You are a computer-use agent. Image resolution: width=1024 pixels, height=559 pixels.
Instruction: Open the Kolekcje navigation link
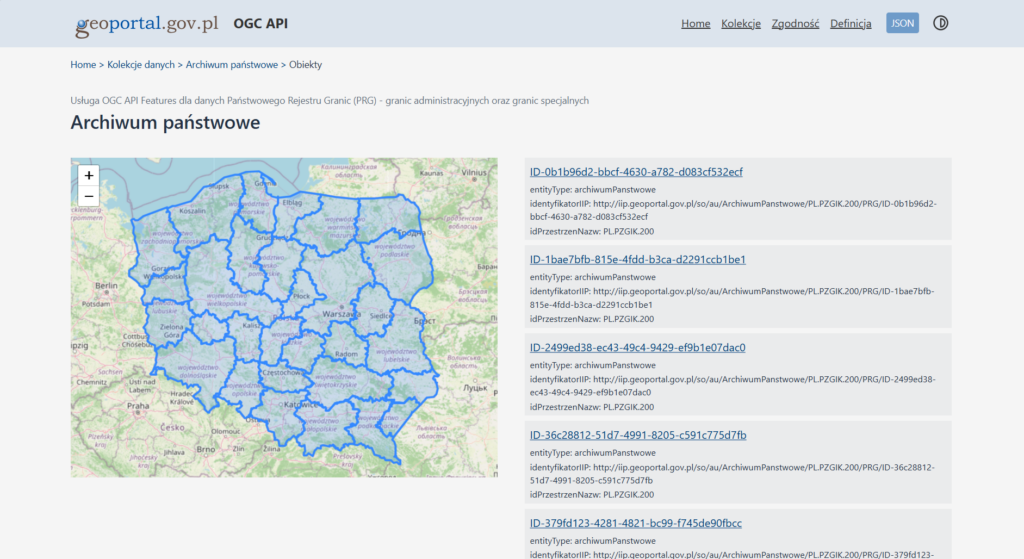click(x=741, y=24)
